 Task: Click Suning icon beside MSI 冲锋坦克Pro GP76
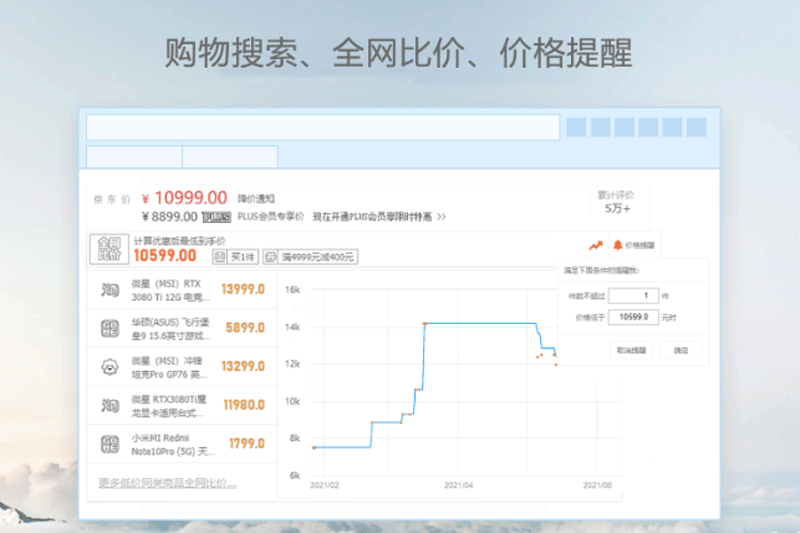pos(110,366)
